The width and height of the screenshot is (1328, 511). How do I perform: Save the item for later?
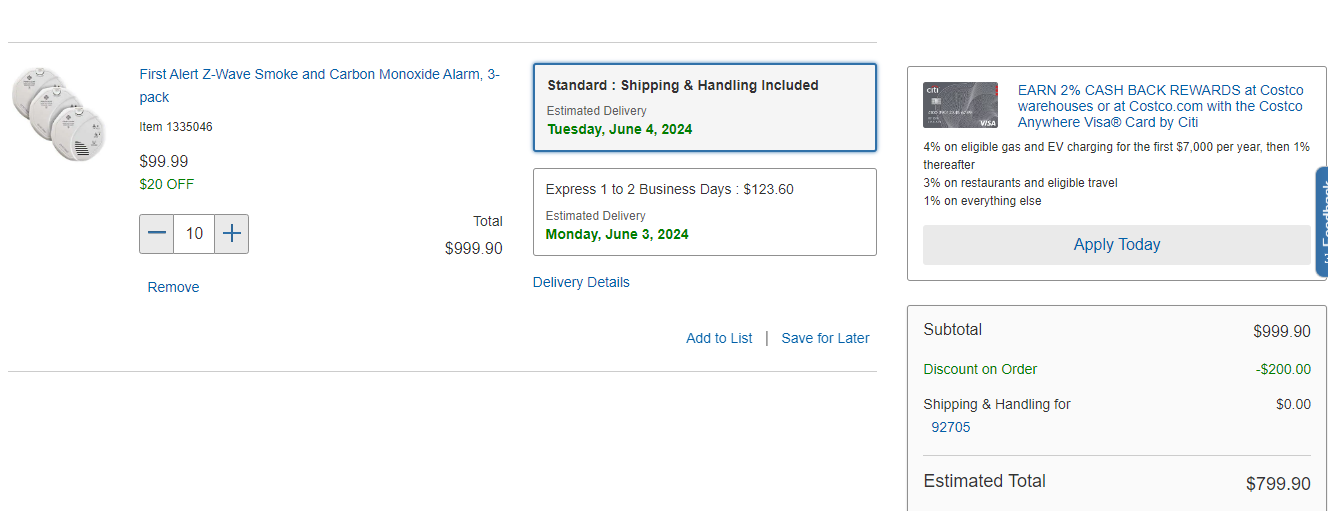coord(825,338)
